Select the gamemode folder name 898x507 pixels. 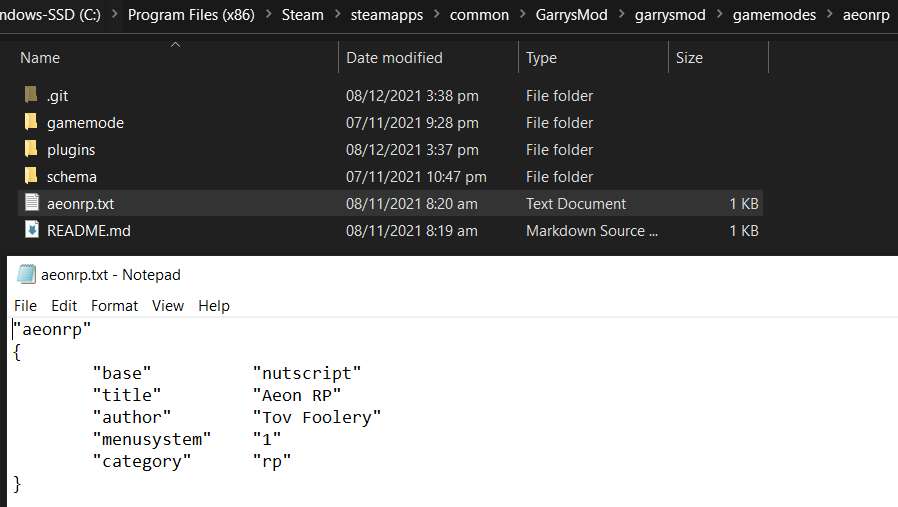point(85,123)
